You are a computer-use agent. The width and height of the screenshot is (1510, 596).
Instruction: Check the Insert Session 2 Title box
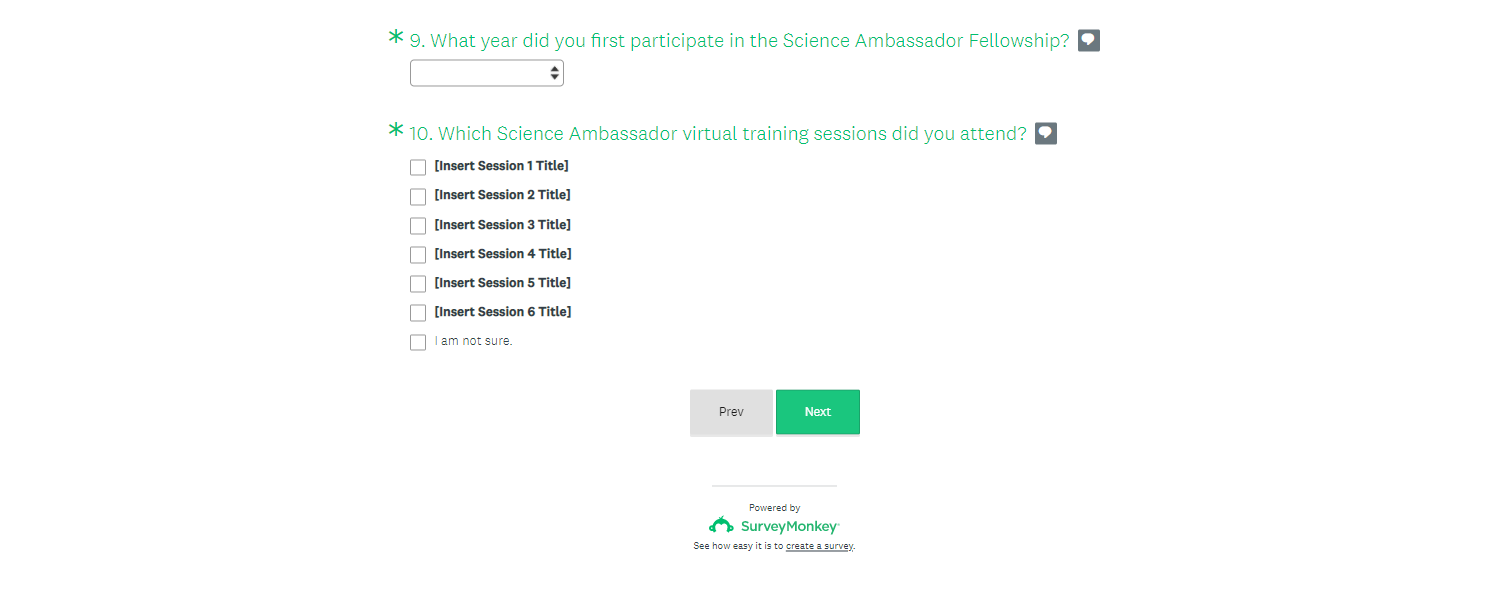(418, 196)
